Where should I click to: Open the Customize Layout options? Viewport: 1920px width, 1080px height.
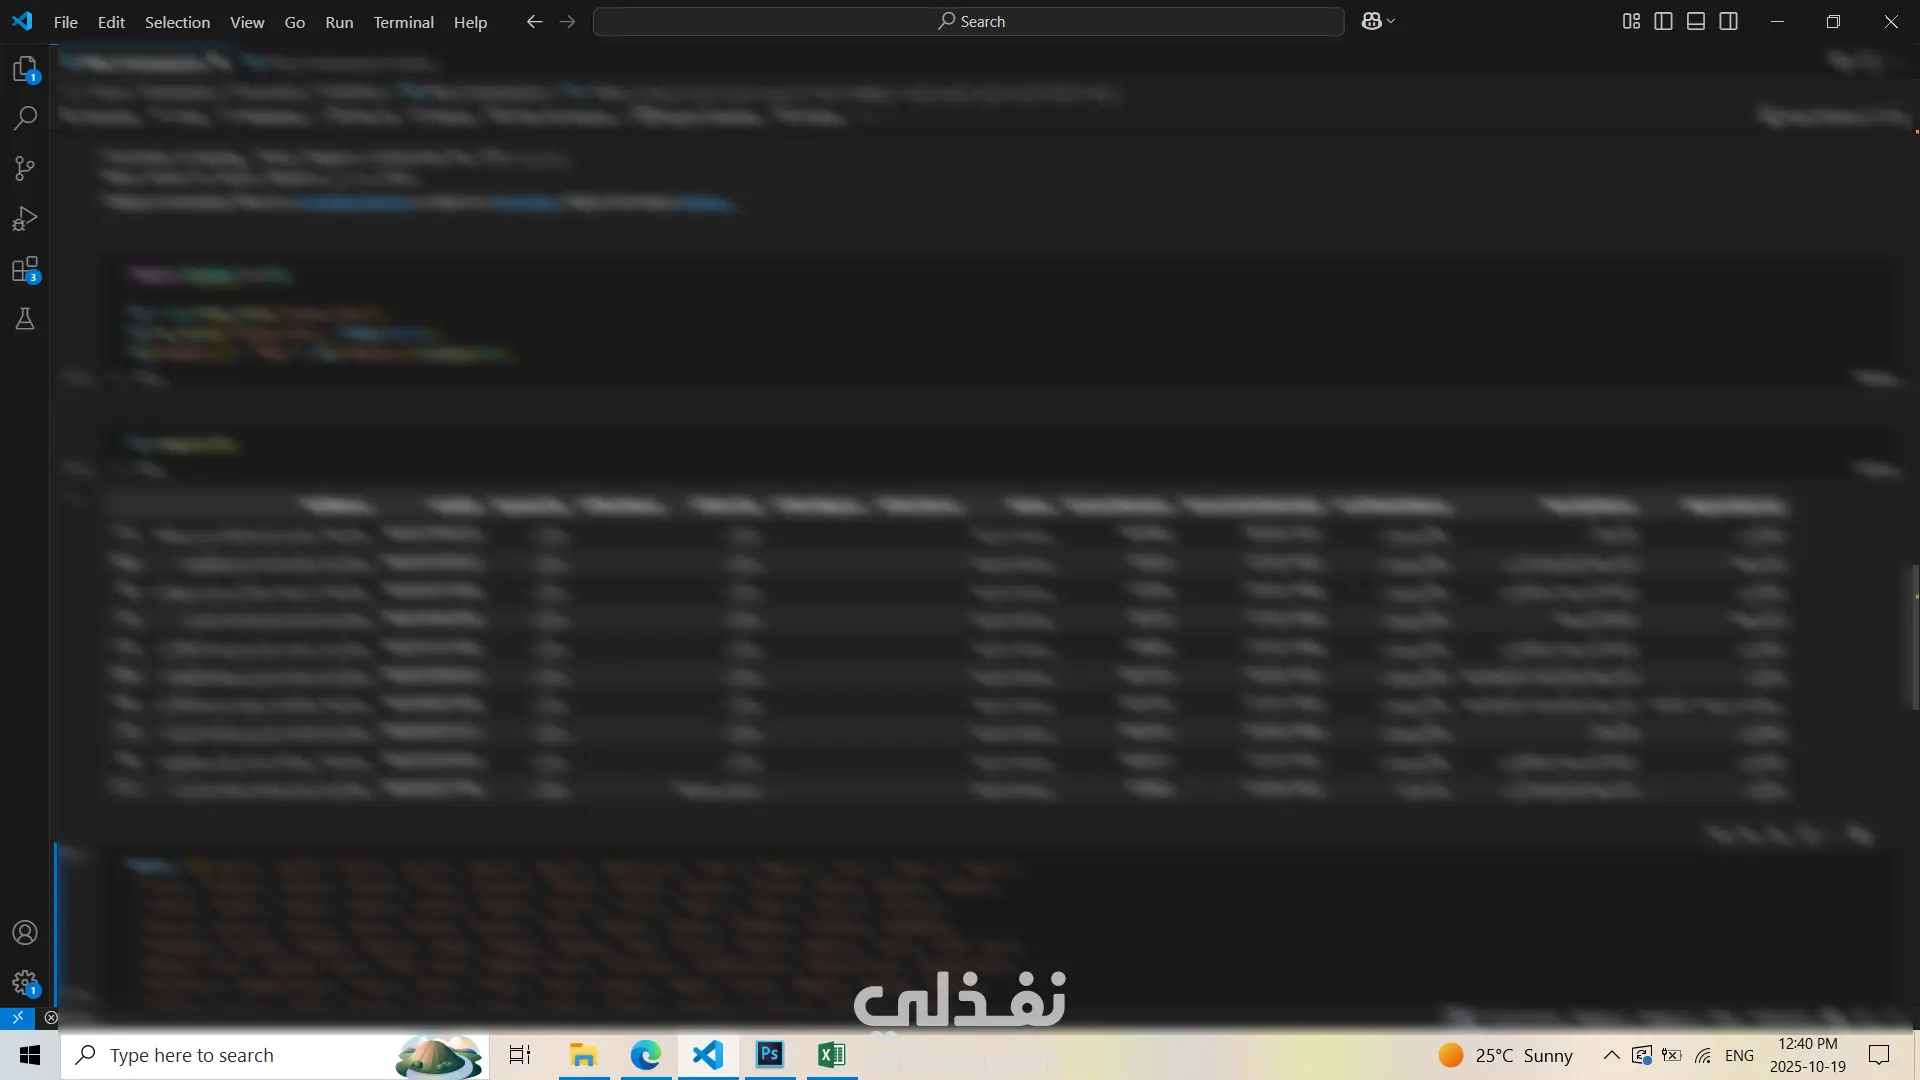(1631, 21)
